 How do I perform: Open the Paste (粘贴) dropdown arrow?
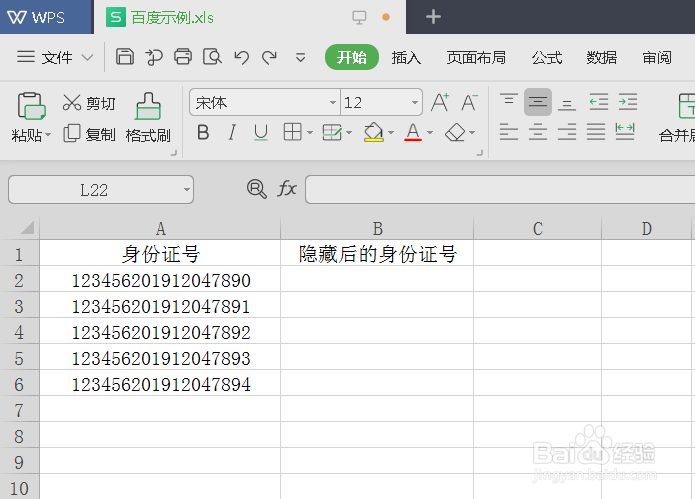coord(48,134)
